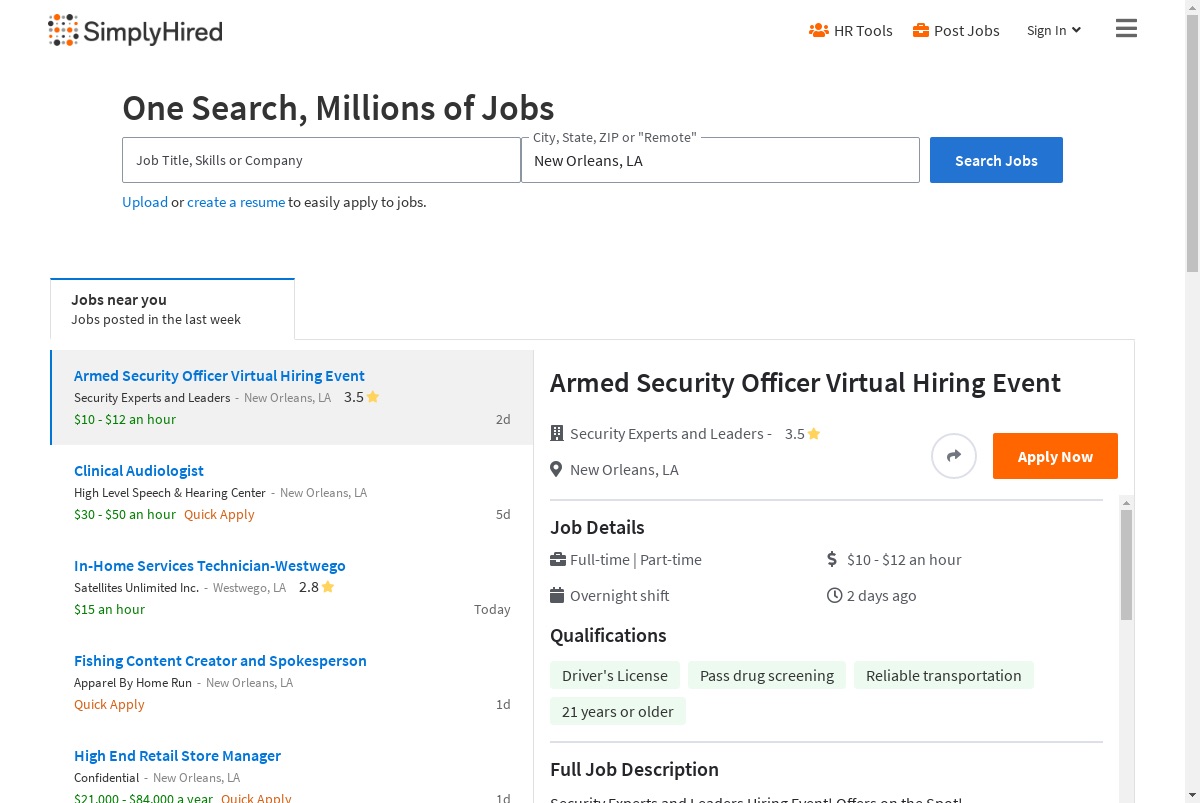
Task: Focus the City, State, ZIP location field
Action: click(x=720, y=160)
